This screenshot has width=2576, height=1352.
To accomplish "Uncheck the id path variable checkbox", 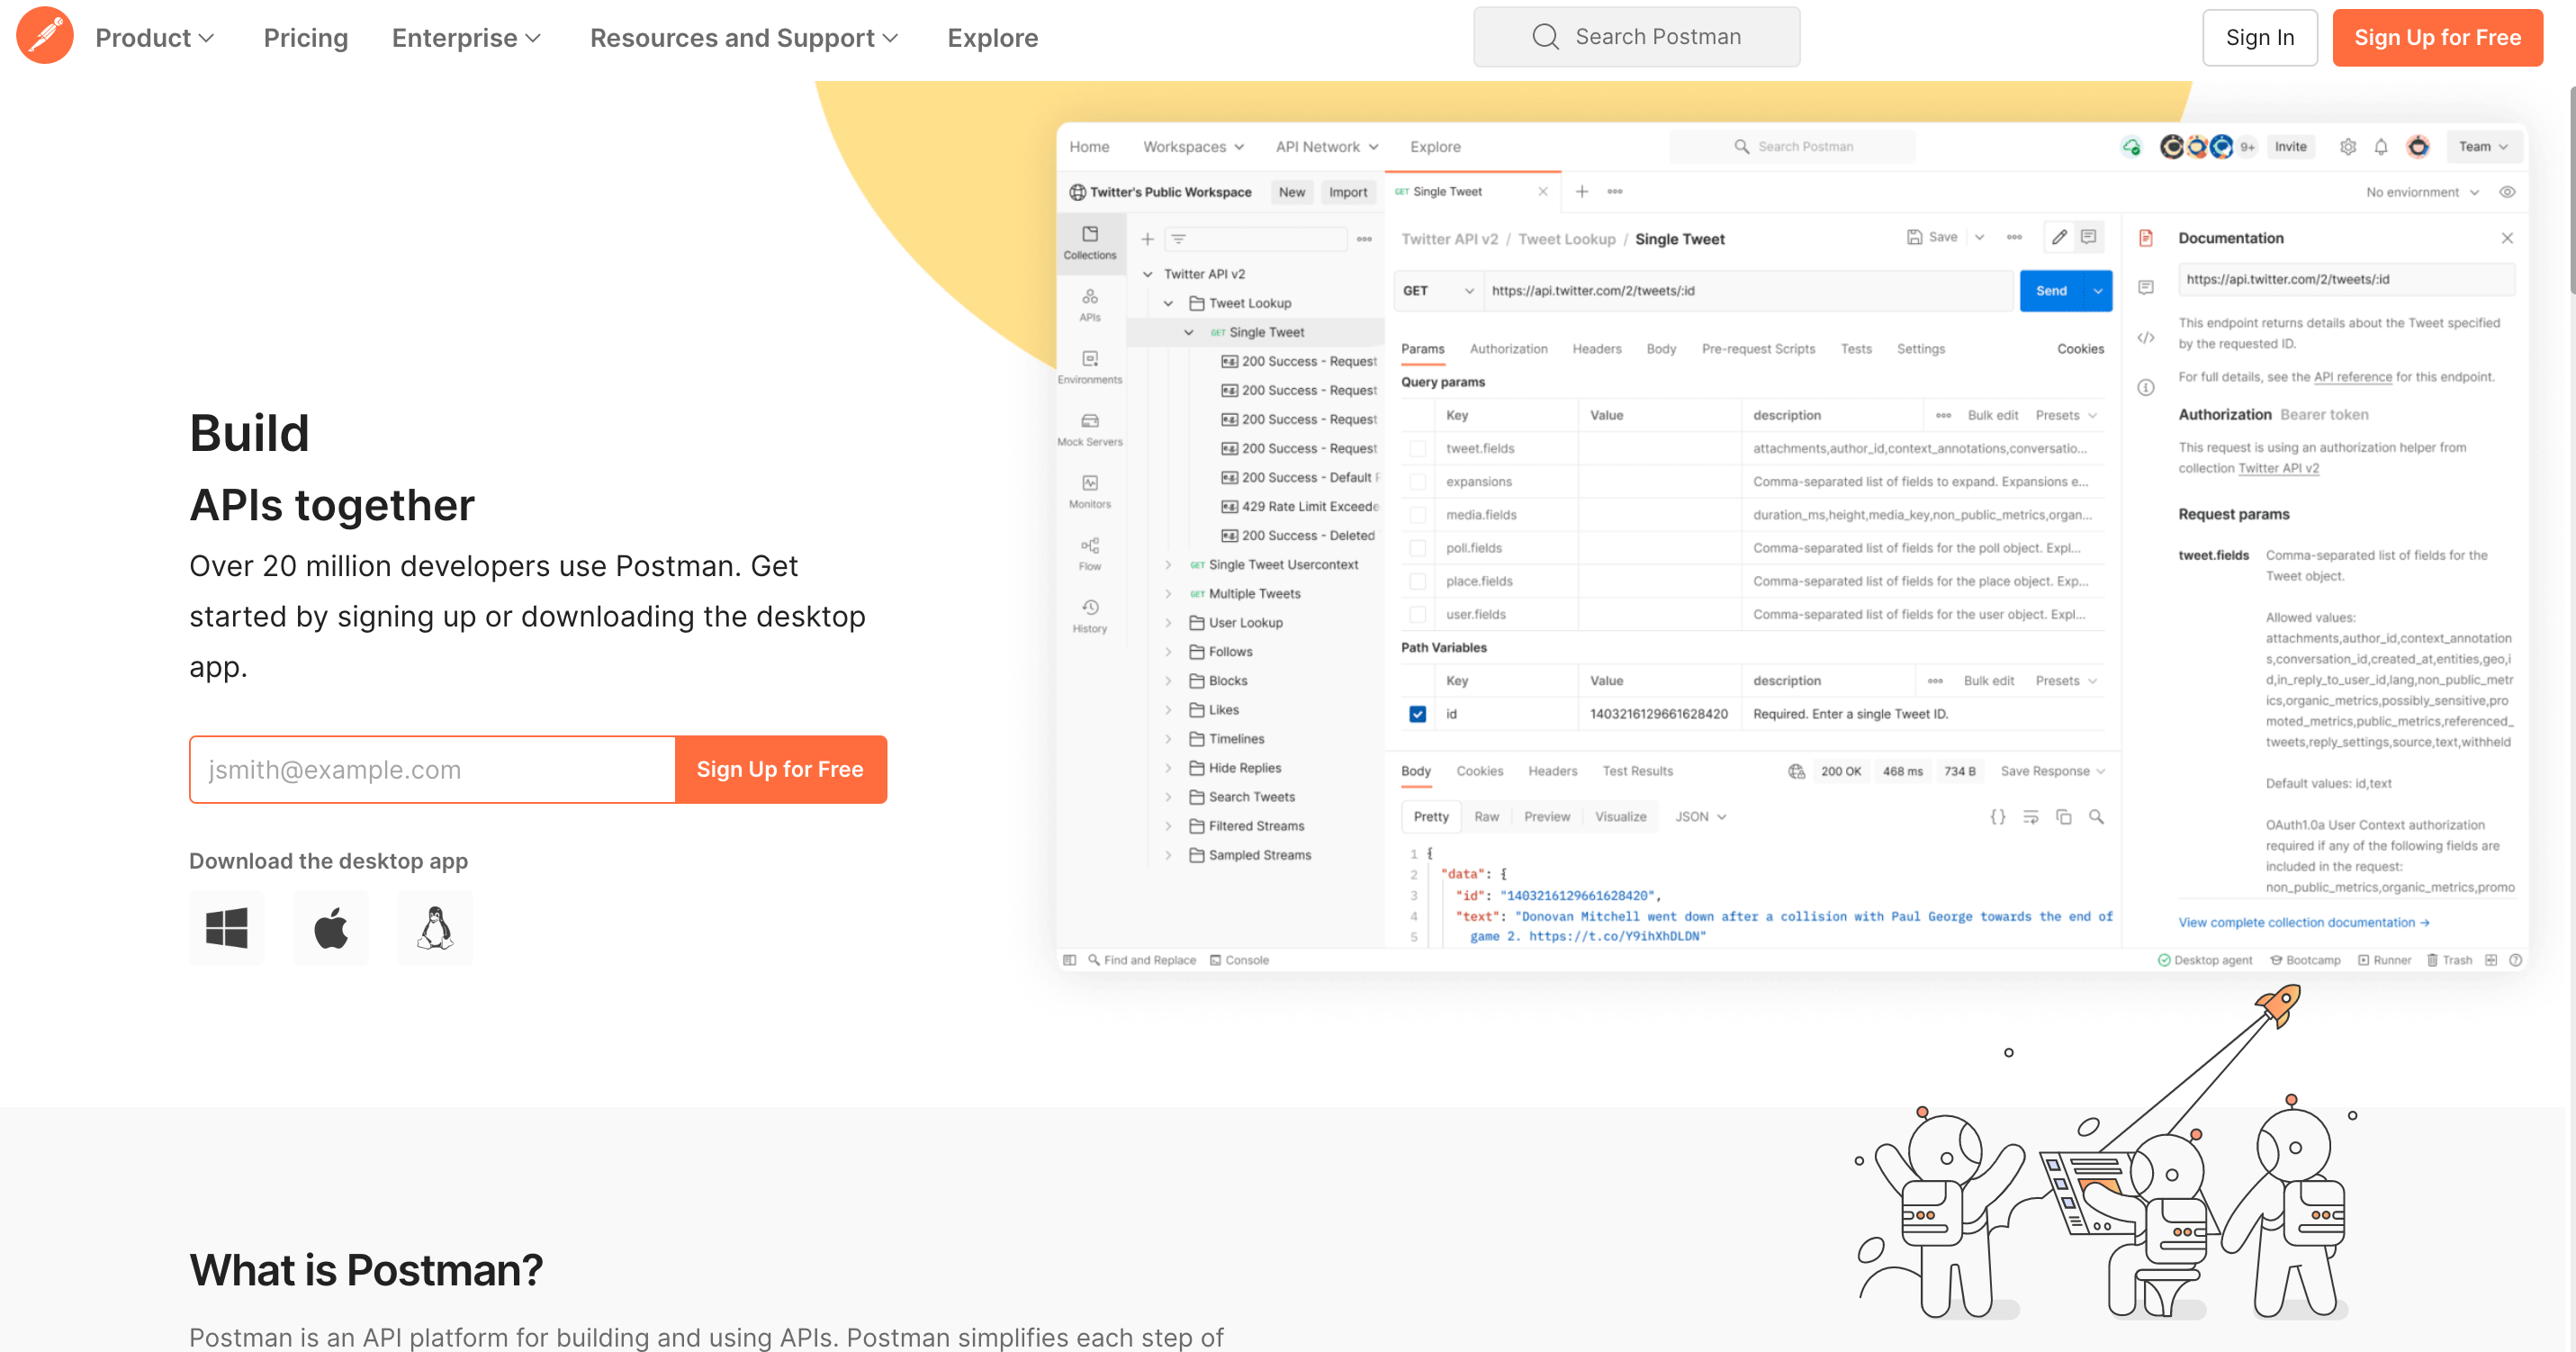I will 1417,714.
